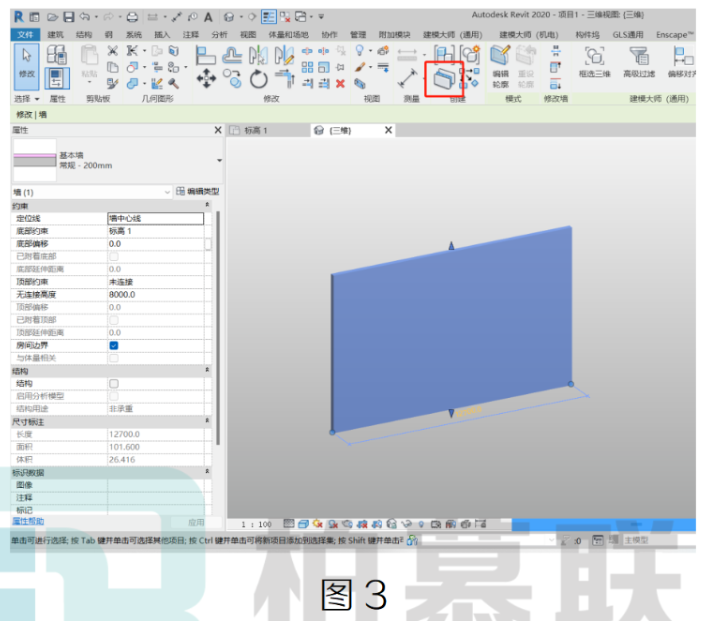
Task: Open the Customize Quick Access Toolbar arrow
Action: (x=321, y=17)
